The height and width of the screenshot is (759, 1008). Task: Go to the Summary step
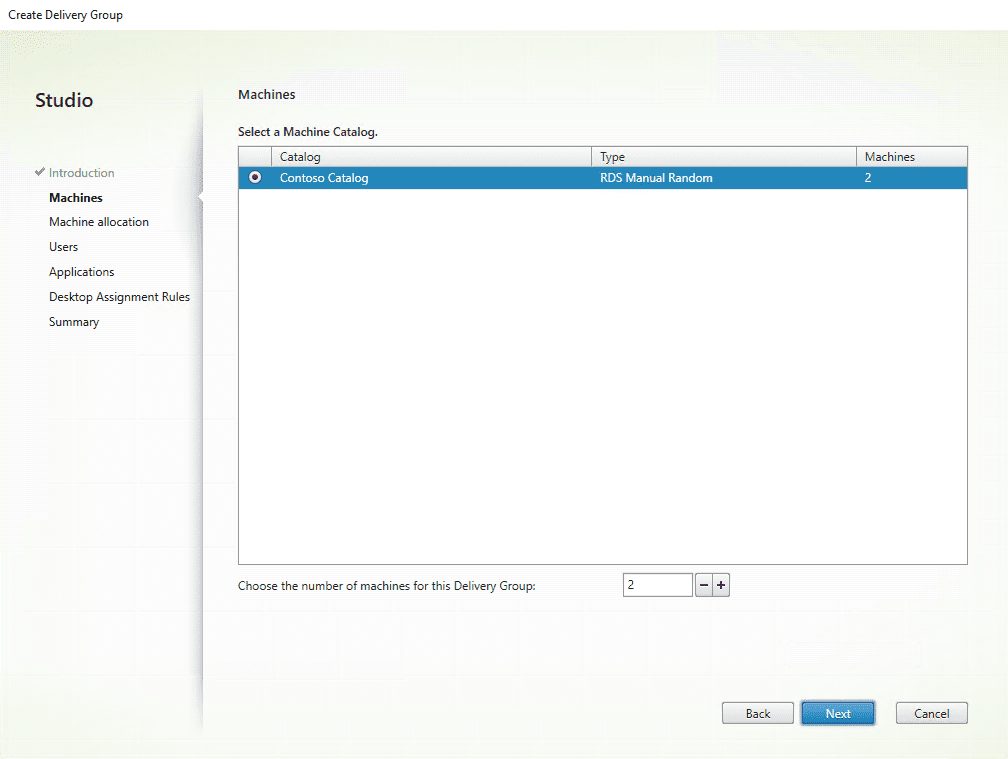click(x=74, y=322)
